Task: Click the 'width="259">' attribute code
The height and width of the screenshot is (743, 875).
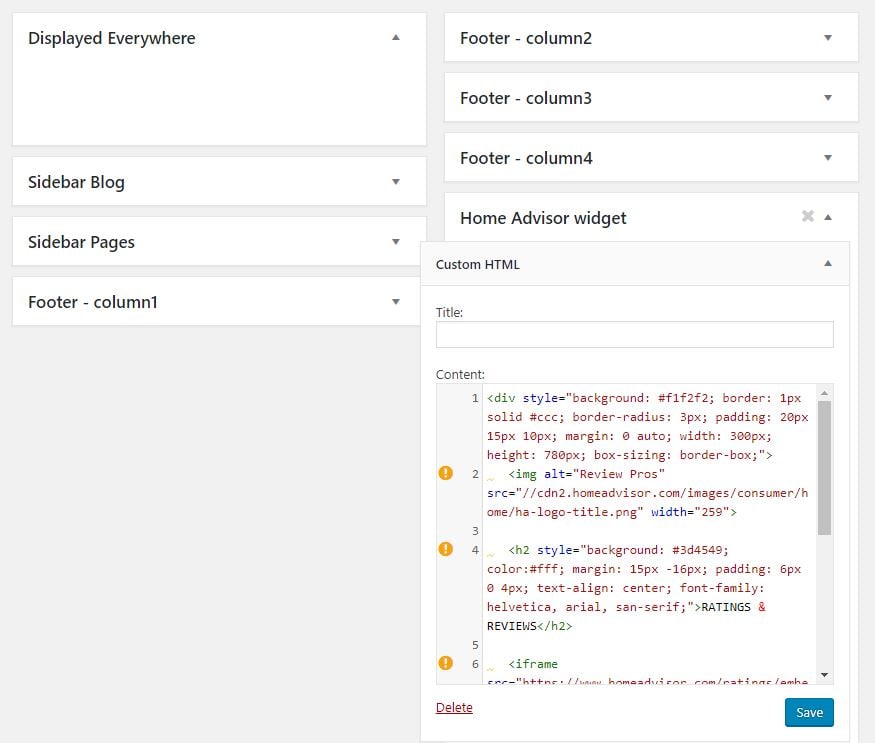Action: (694, 512)
